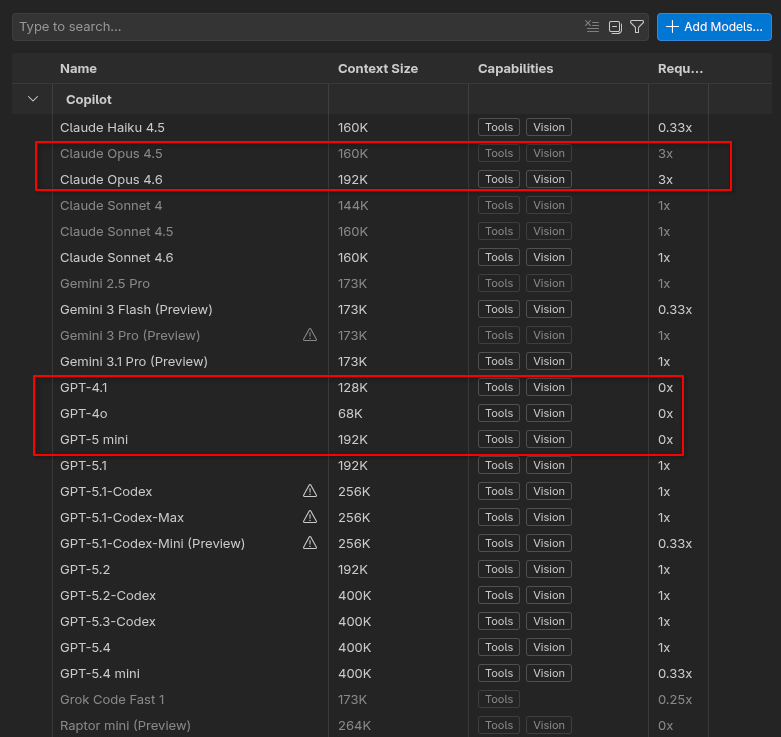The width and height of the screenshot is (781, 737).
Task: Collapse the Copilot group chevron
Action: point(33,99)
